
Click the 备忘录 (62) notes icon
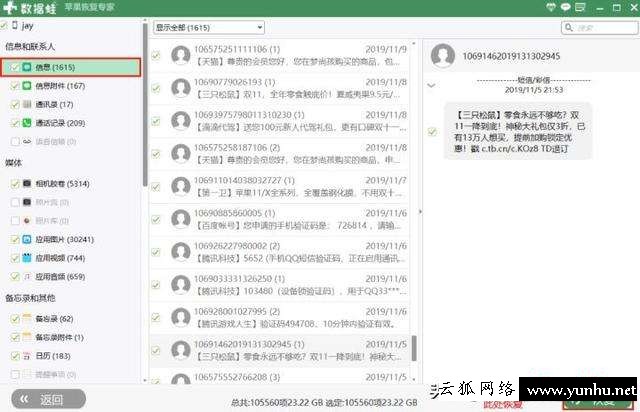pos(27,318)
